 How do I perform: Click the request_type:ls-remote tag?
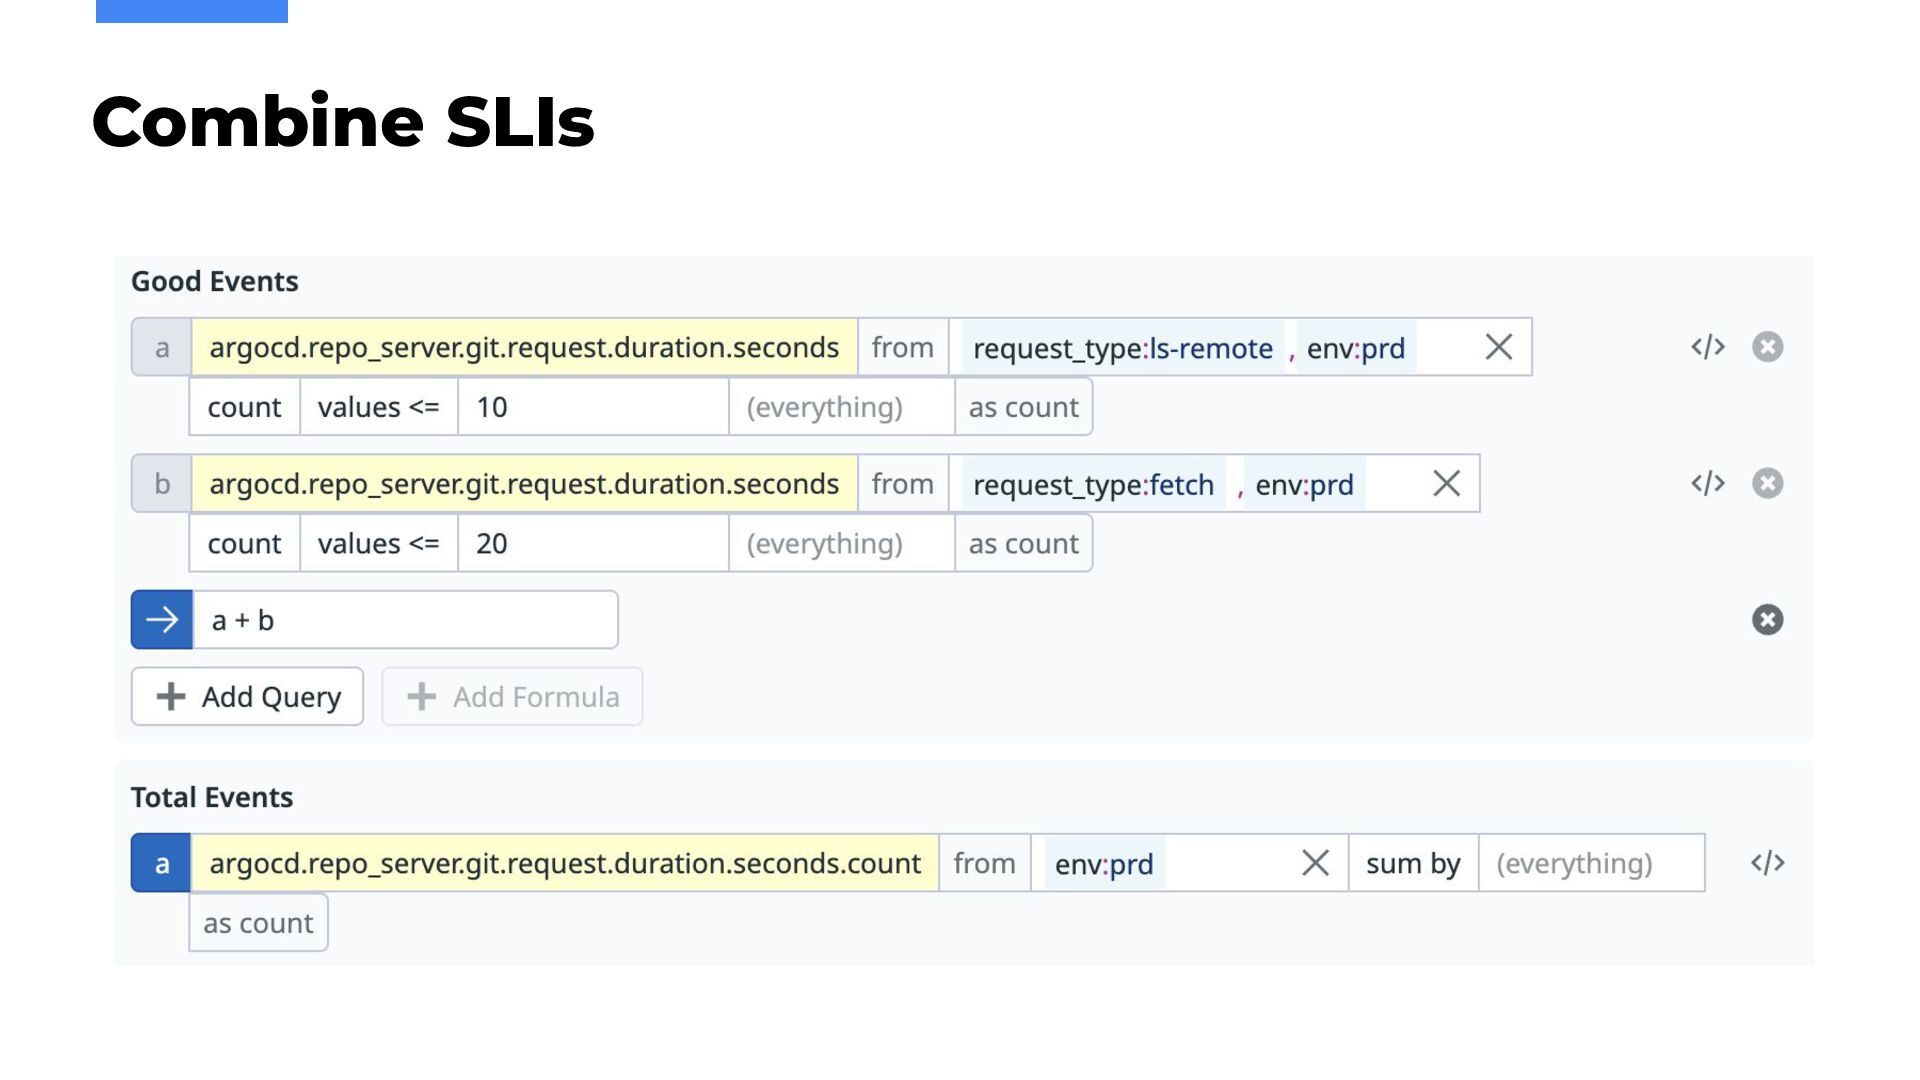click(1123, 348)
